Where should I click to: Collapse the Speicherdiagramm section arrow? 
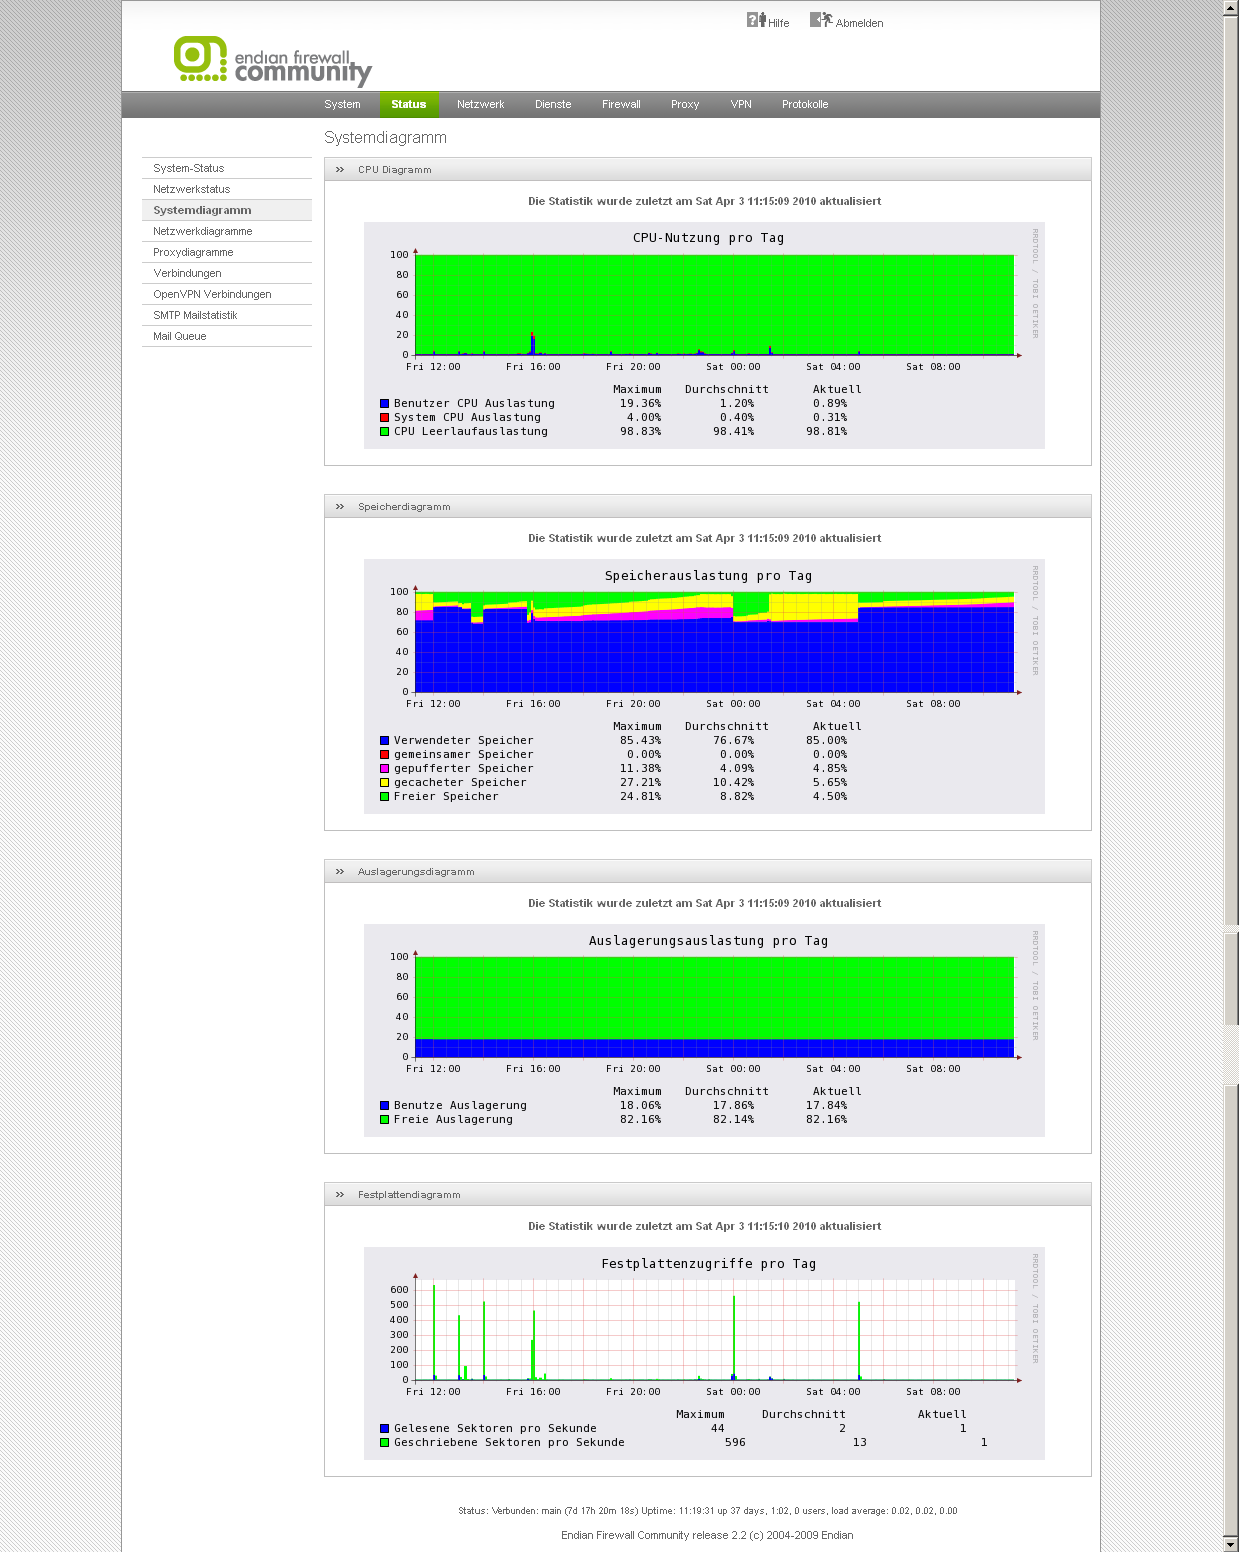[x=340, y=507]
